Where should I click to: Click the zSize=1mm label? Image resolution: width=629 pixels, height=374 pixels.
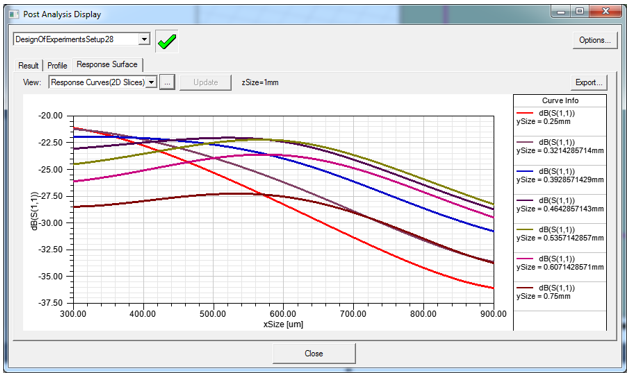click(260, 82)
